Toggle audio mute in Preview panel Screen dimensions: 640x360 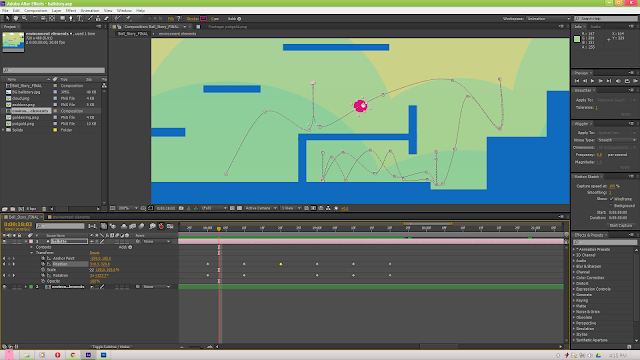pos(618,81)
